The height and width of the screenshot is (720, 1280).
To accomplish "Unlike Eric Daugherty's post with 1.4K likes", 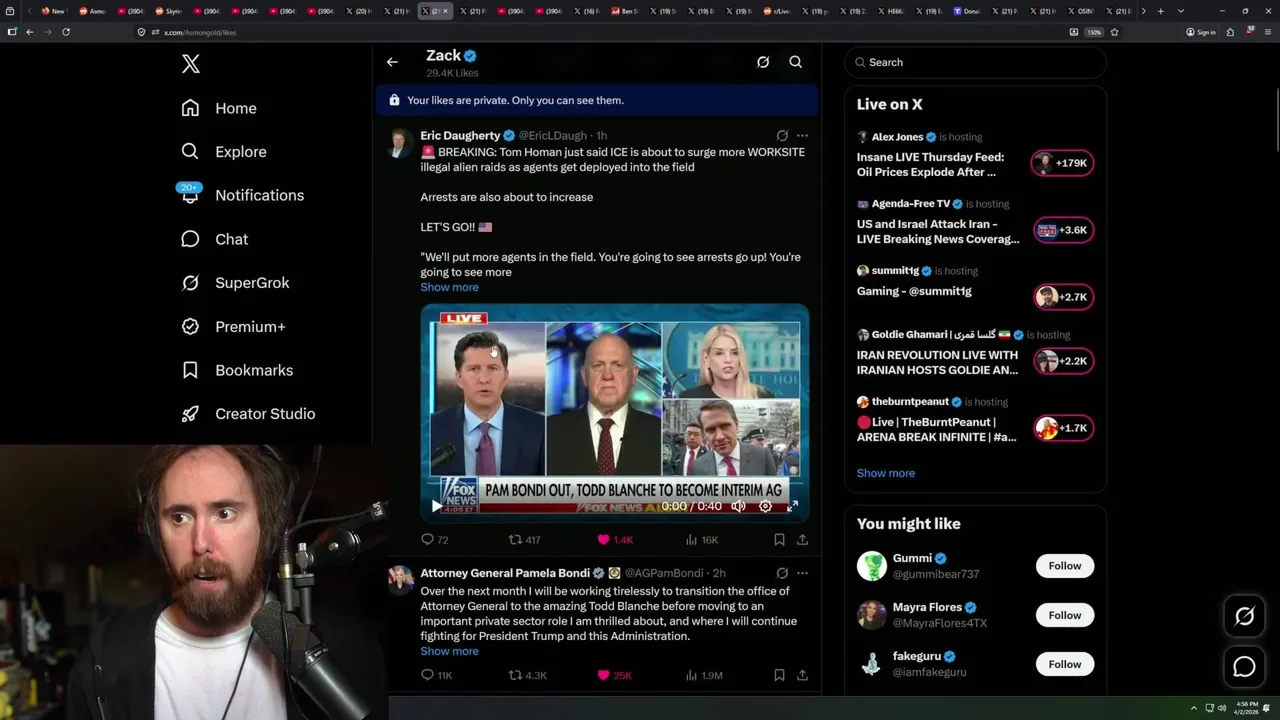I will [615, 540].
